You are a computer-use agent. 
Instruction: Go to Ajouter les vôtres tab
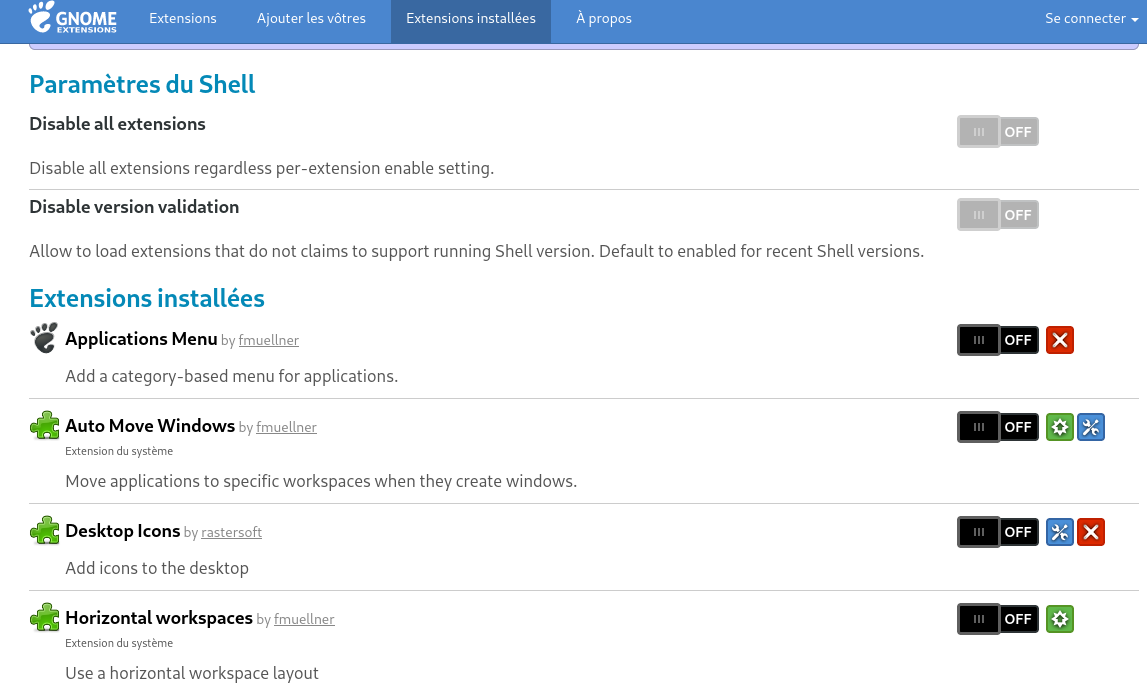[311, 18]
